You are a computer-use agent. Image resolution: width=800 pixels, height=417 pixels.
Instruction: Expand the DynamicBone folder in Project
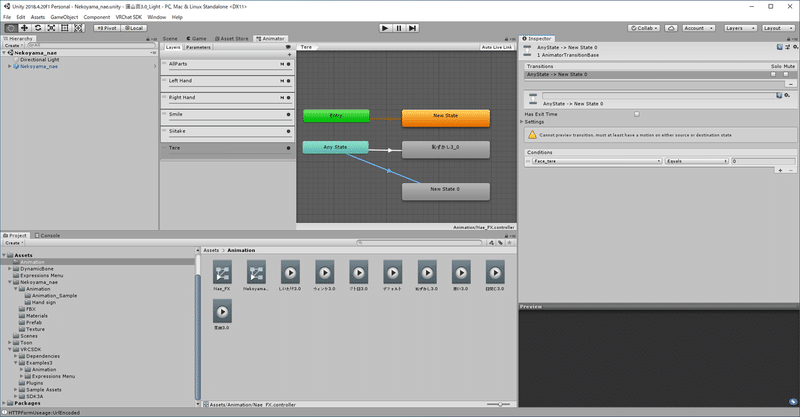coord(10,268)
